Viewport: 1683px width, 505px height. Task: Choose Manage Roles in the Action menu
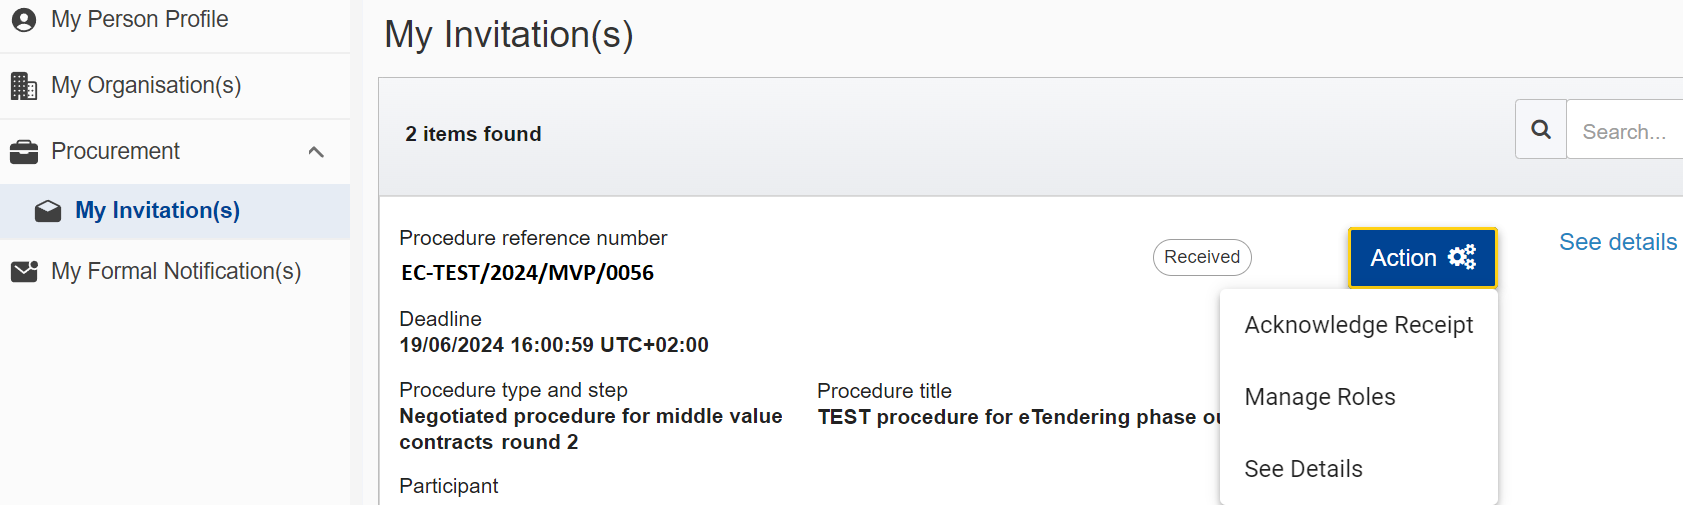(1319, 397)
